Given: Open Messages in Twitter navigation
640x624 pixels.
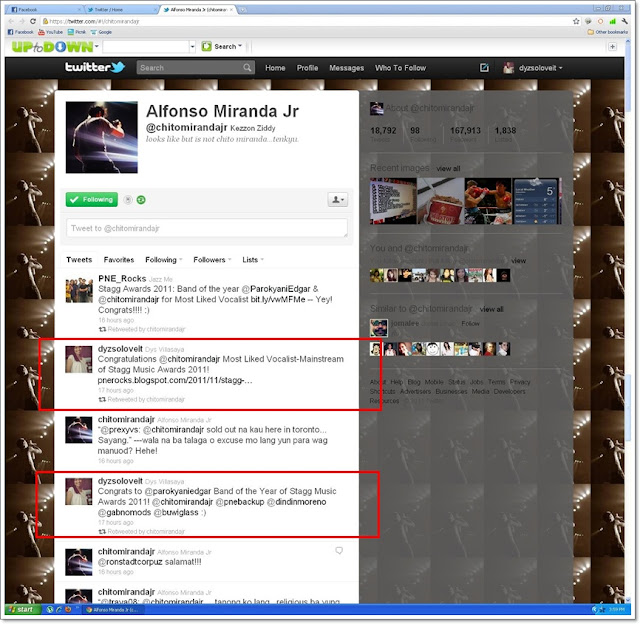Looking at the screenshot, I should [x=347, y=68].
